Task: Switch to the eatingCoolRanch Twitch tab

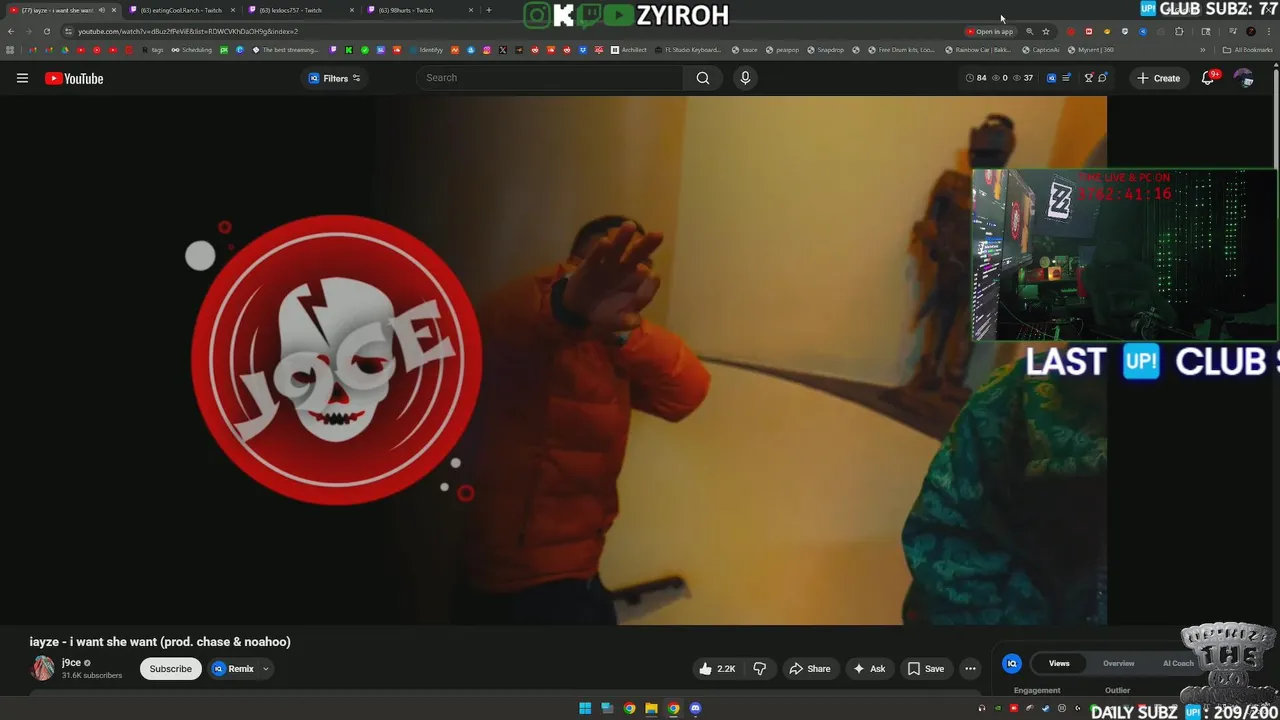Action: coord(181,10)
